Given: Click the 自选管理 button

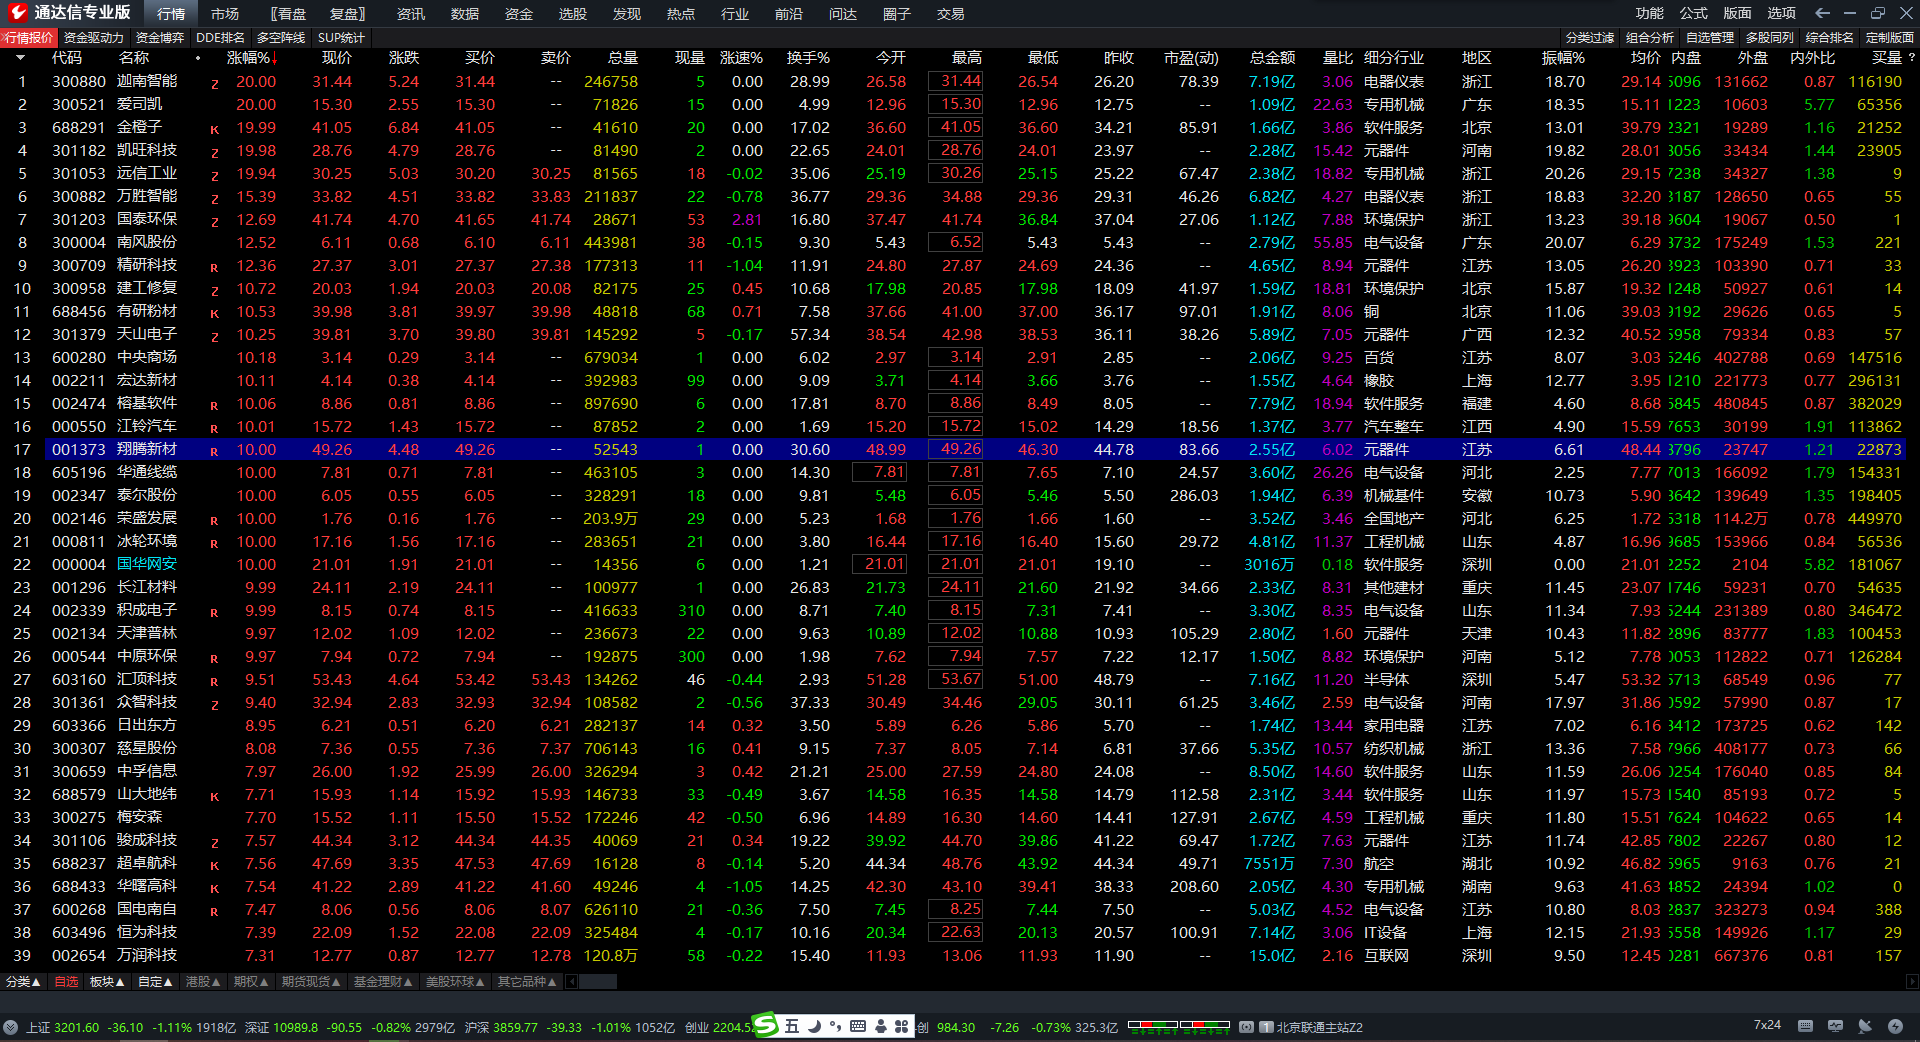Looking at the screenshot, I should tap(1710, 38).
